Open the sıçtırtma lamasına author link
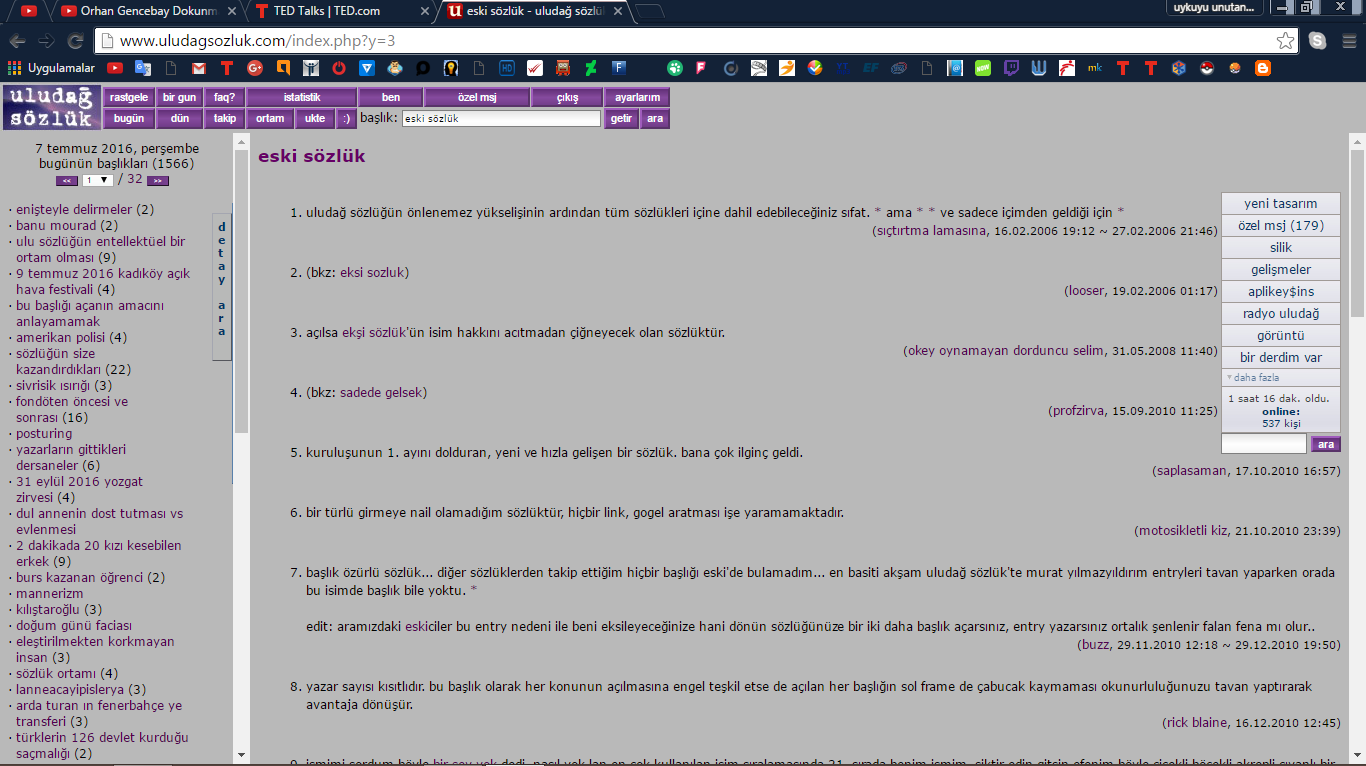1366x766 pixels. pyautogui.click(x=930, y=231)
